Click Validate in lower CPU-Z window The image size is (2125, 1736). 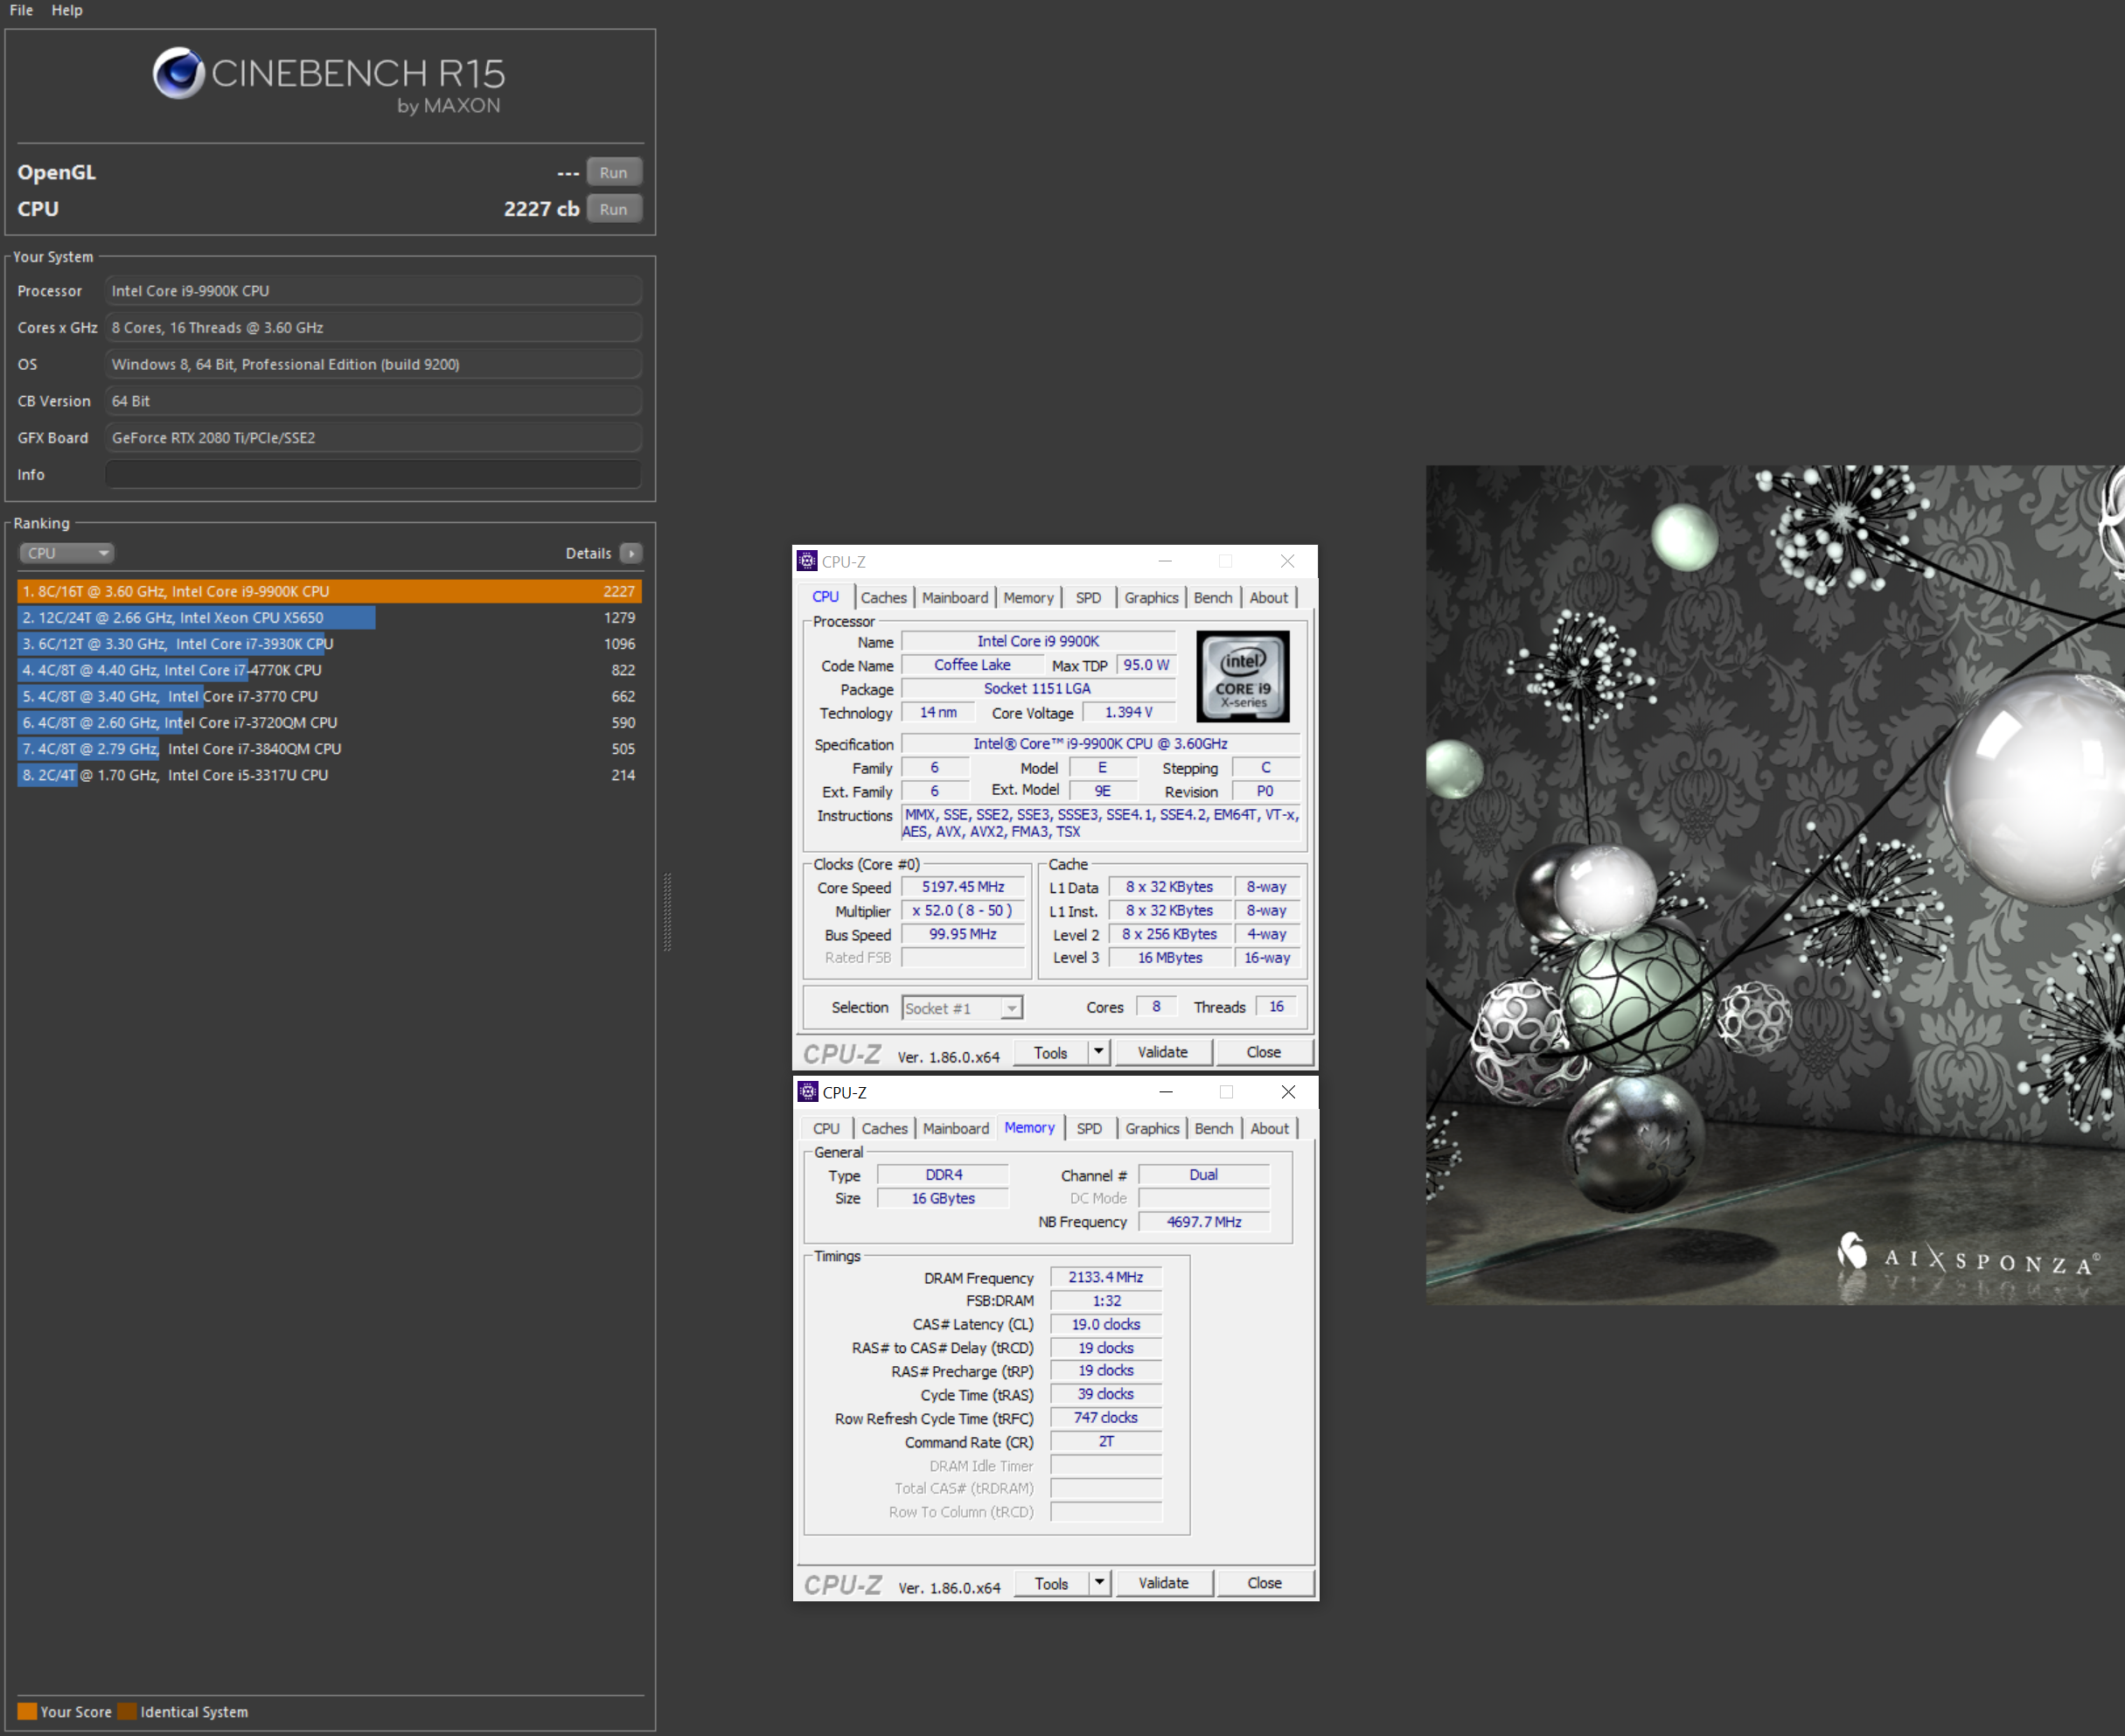click(1164, 1583)
